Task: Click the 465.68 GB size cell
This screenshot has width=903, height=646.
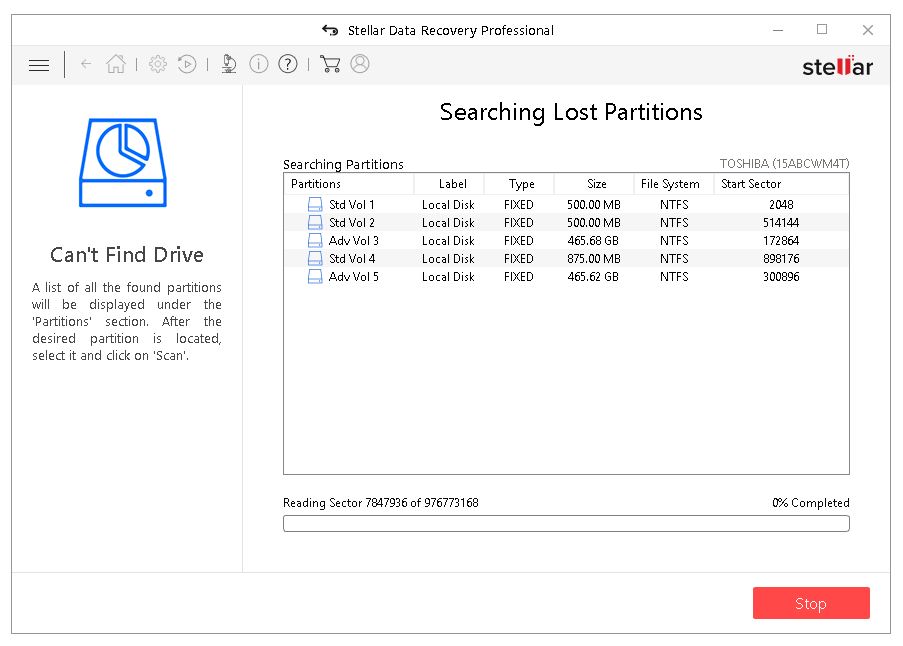Action: click(593, 240)
